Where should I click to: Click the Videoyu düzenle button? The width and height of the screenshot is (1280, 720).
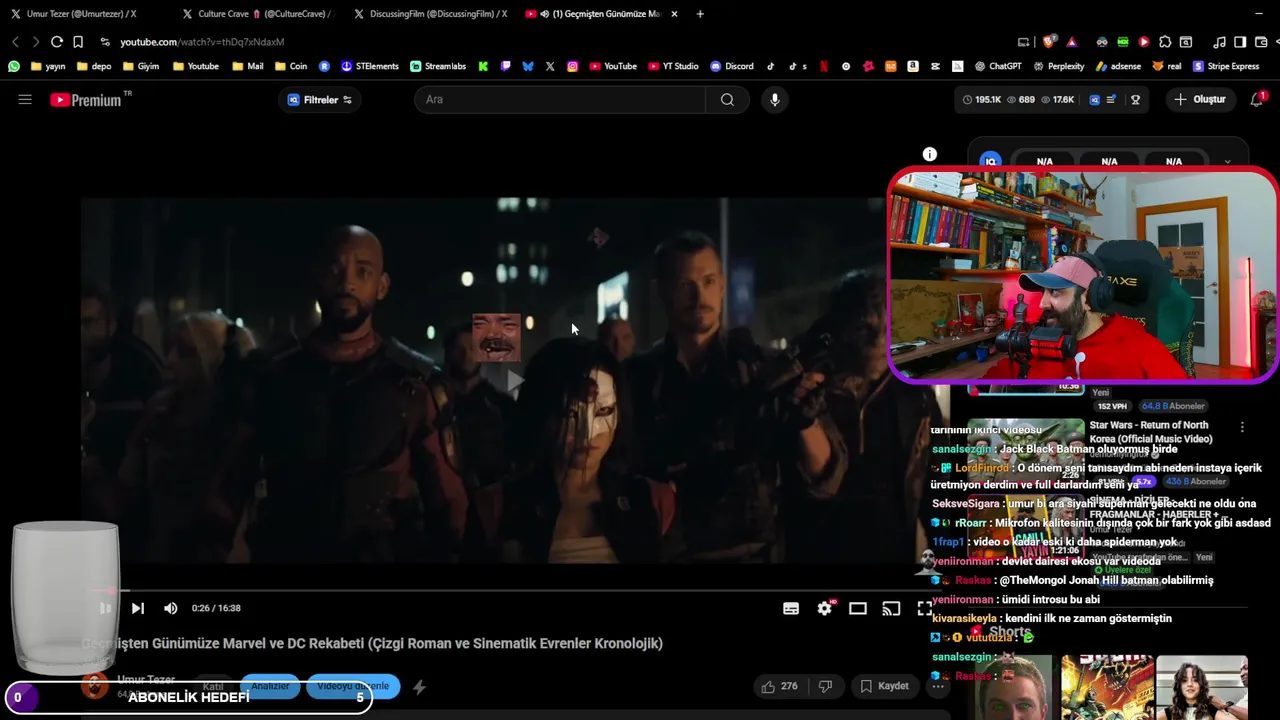(353, 686)
